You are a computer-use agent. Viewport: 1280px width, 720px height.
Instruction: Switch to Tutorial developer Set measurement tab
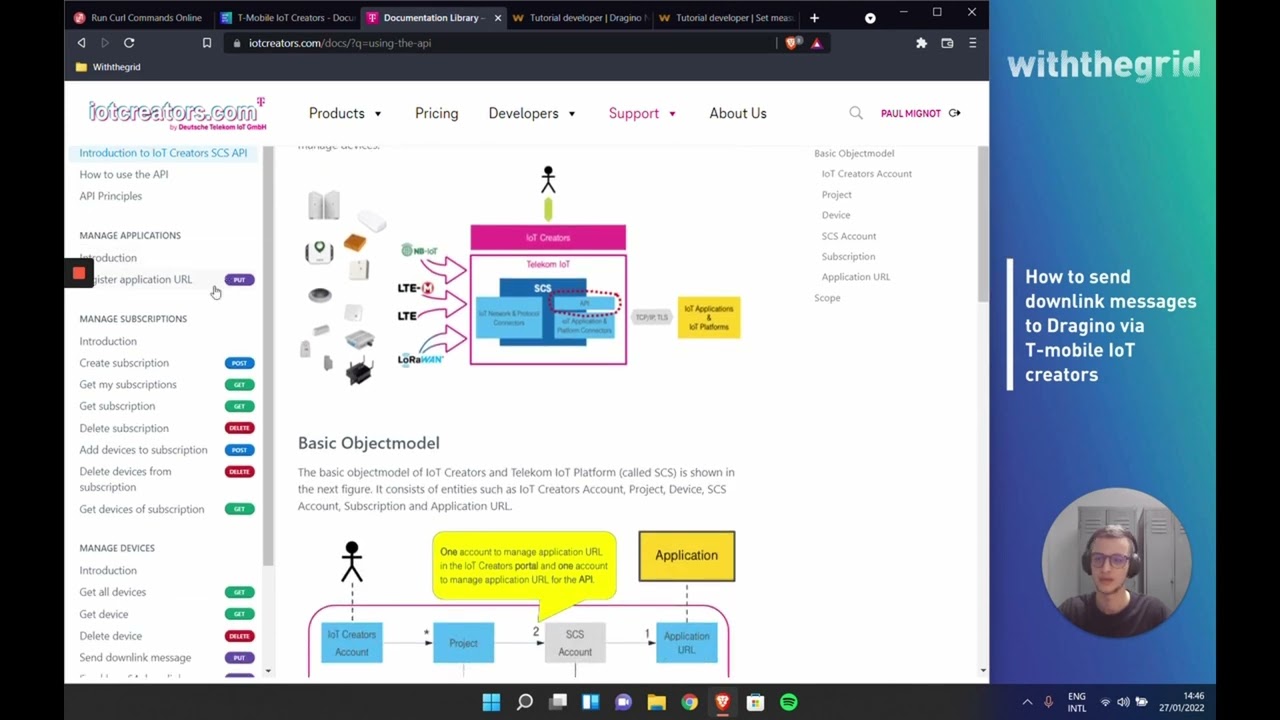[x=726, y=18]
